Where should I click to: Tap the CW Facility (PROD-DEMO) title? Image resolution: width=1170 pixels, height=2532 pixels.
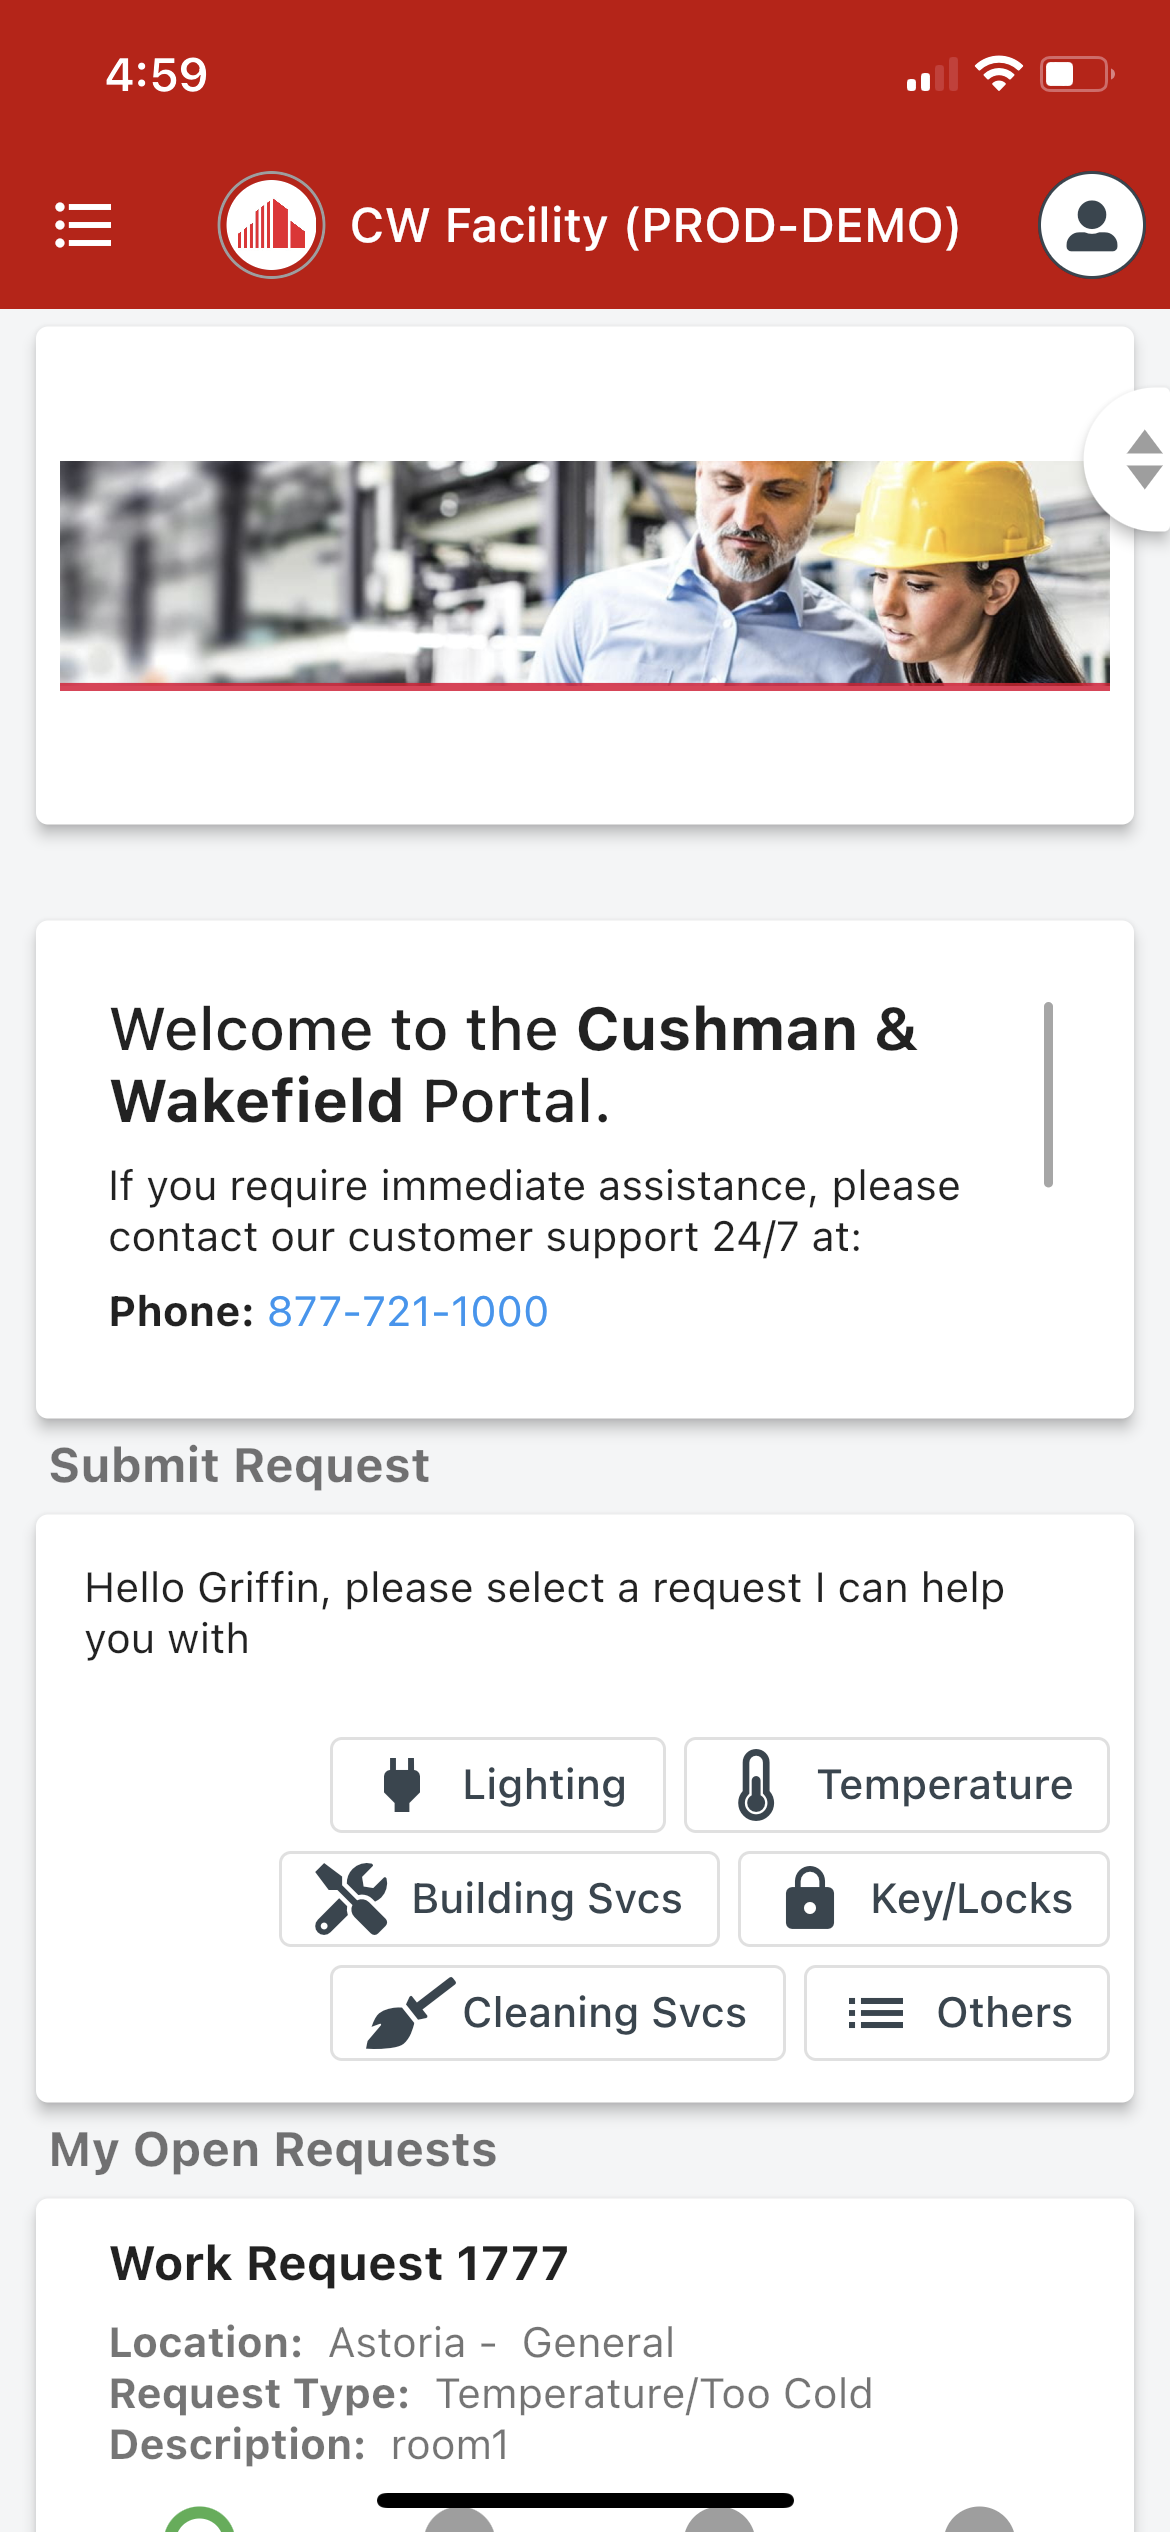(655, 225)
